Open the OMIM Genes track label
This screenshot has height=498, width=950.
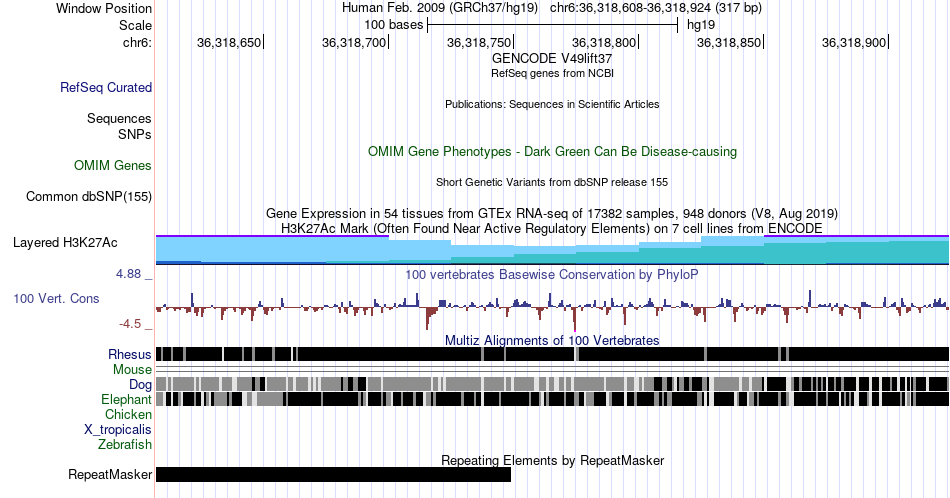pos(113,165)
